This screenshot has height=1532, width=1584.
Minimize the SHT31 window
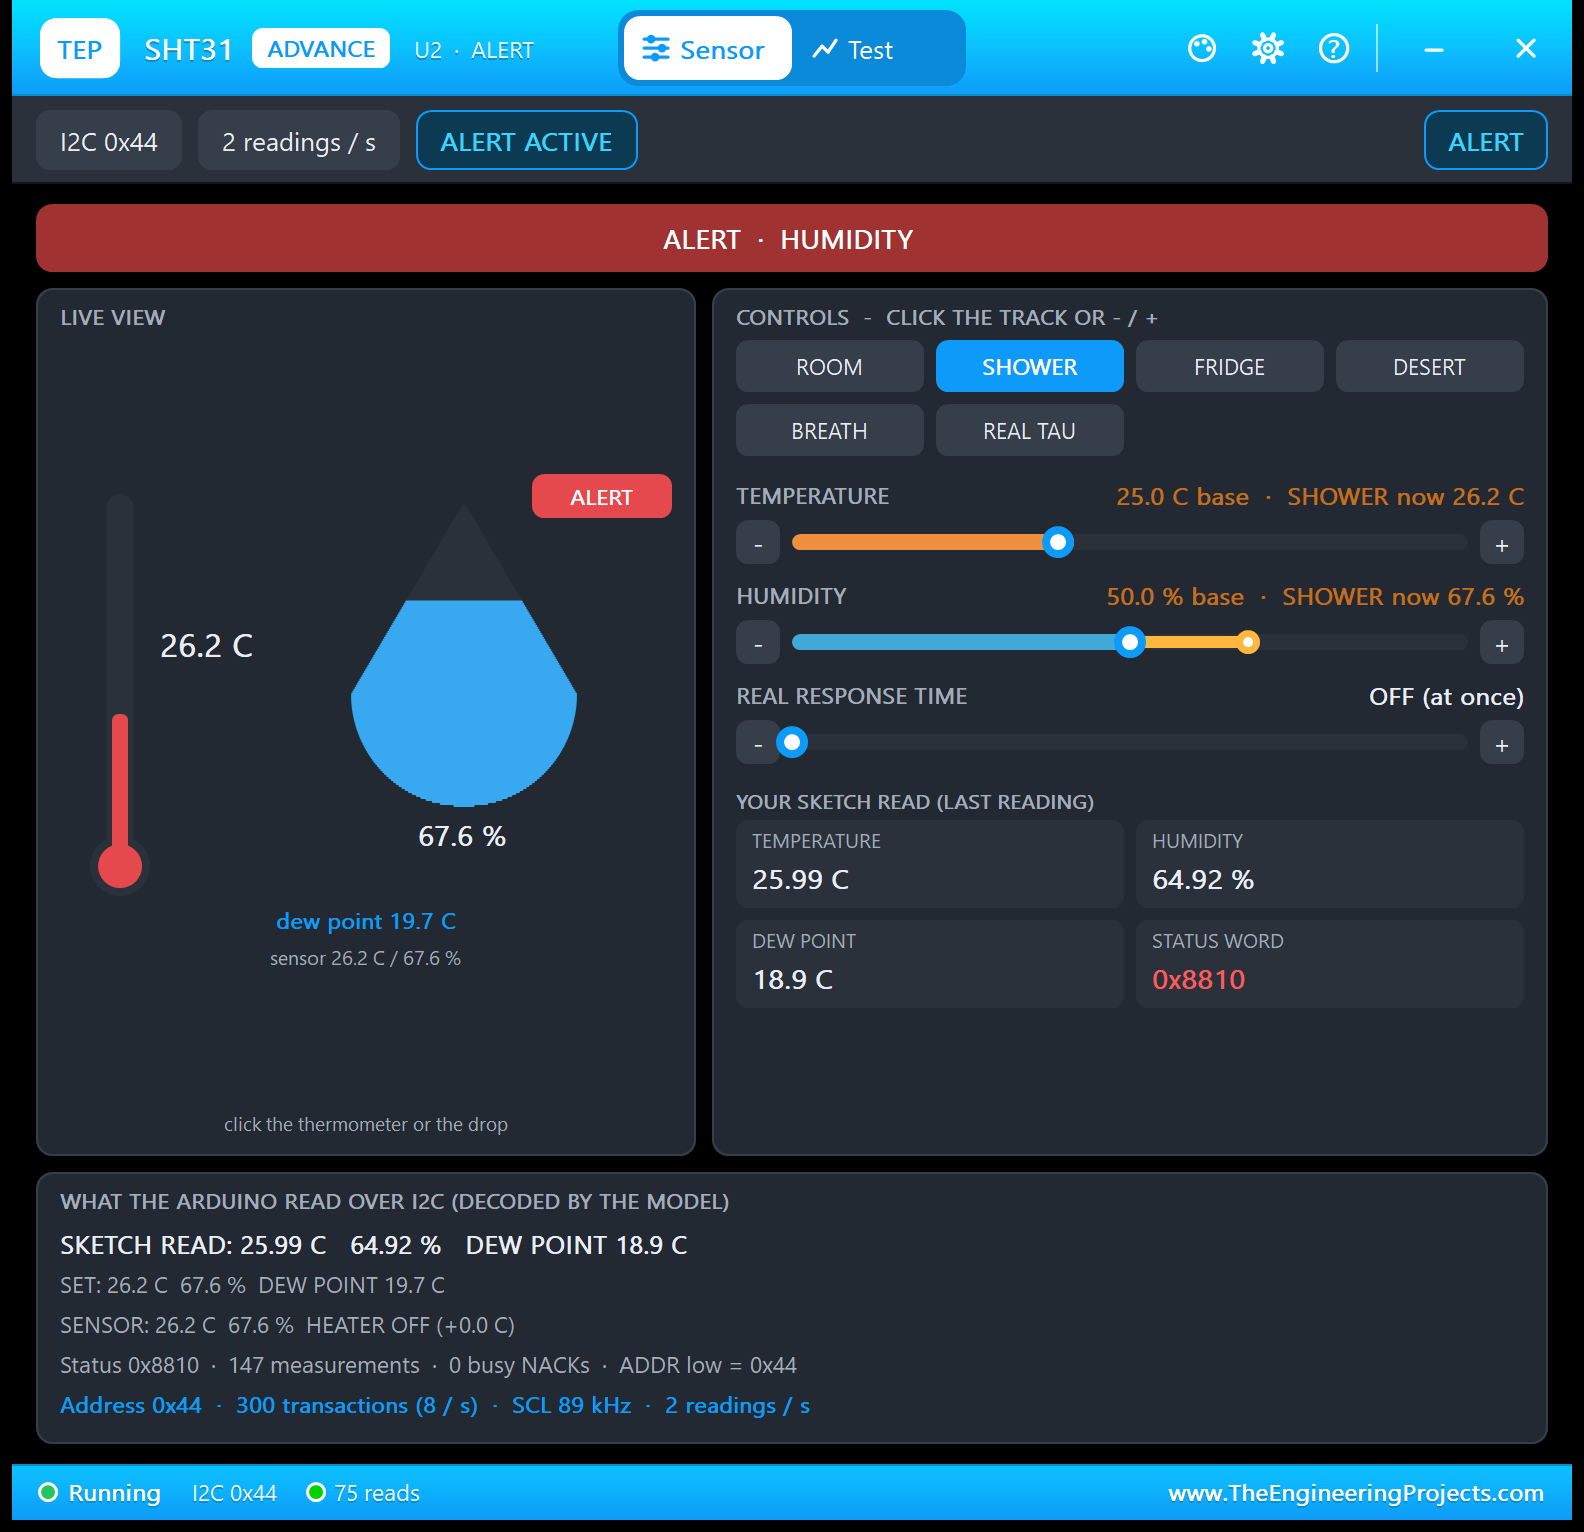1434,48
